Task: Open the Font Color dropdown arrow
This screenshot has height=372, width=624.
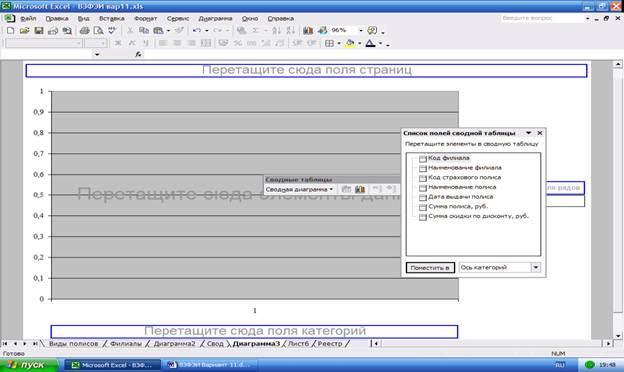Action: [380, 43]
